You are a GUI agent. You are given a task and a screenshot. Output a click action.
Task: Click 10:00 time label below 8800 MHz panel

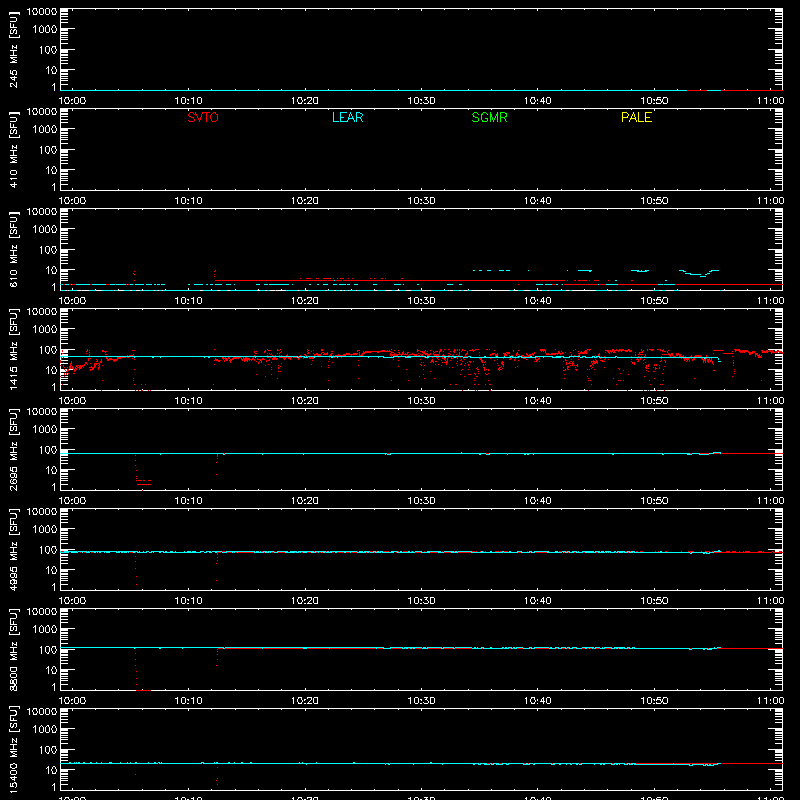click(72, 701)
